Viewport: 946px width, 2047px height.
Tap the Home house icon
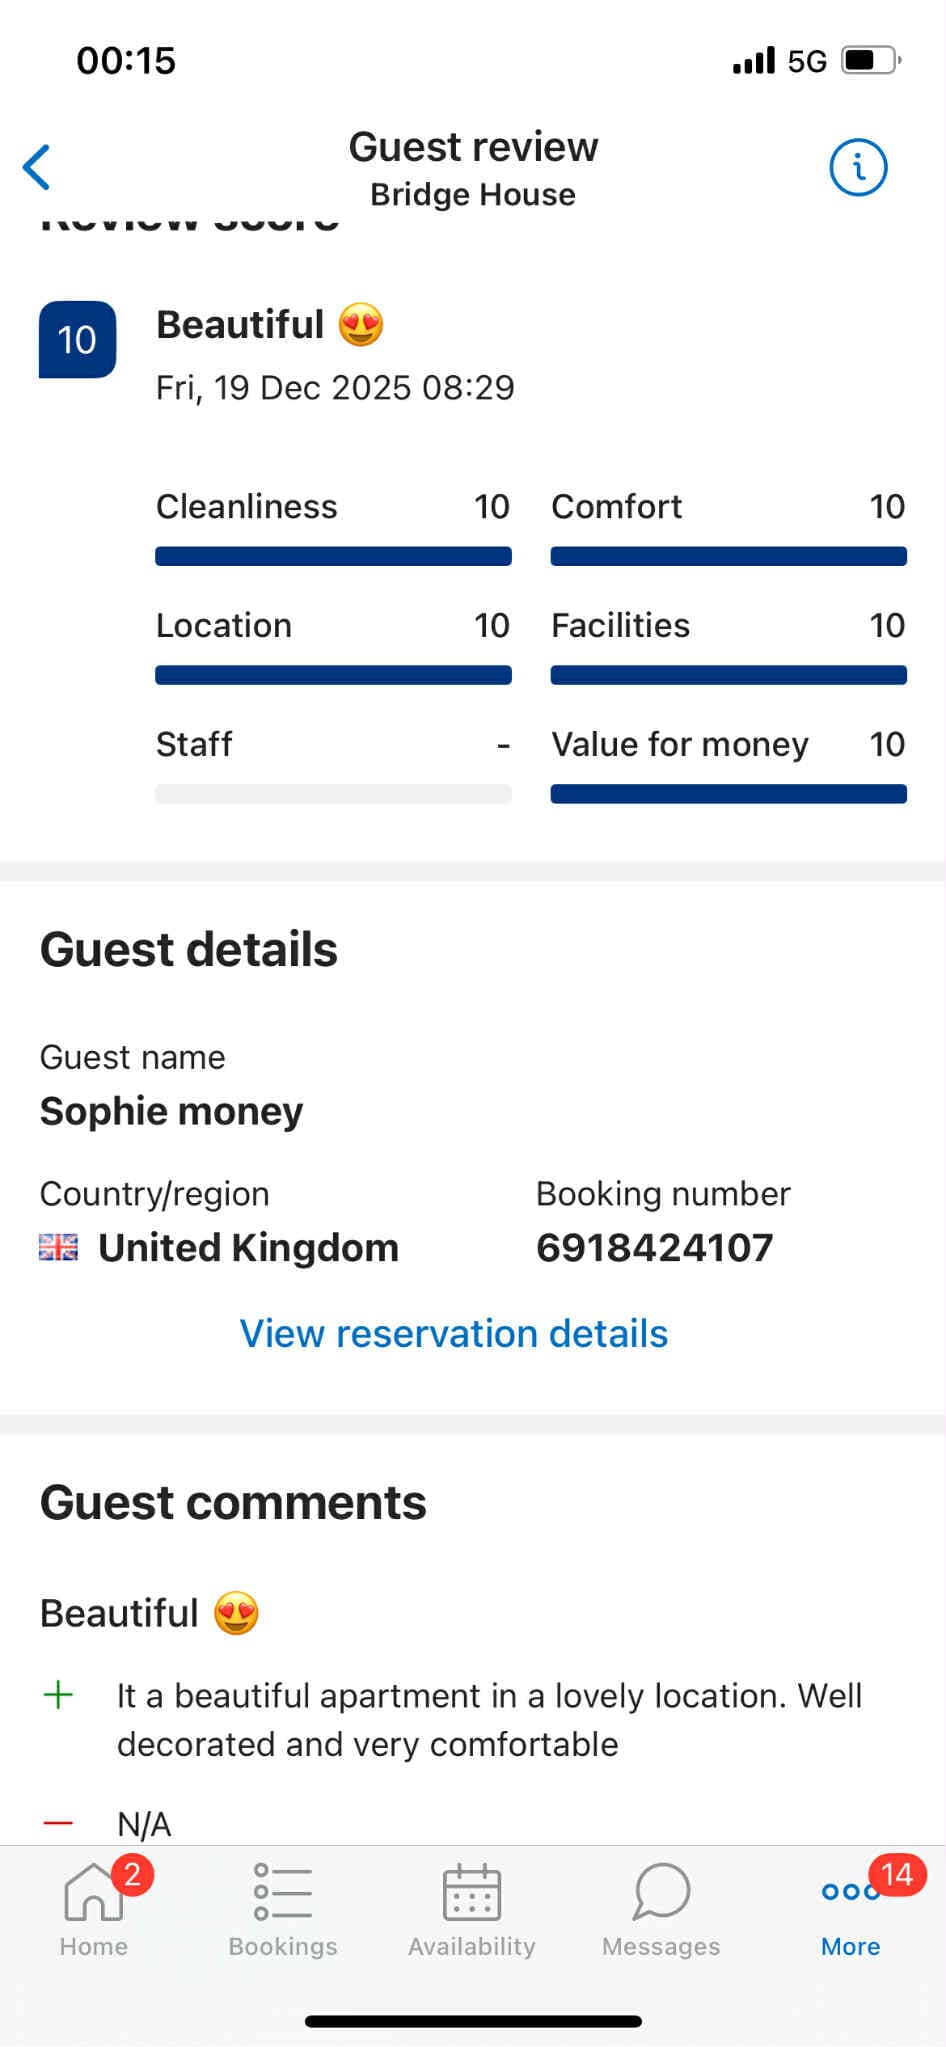[x=93, y=1892]
